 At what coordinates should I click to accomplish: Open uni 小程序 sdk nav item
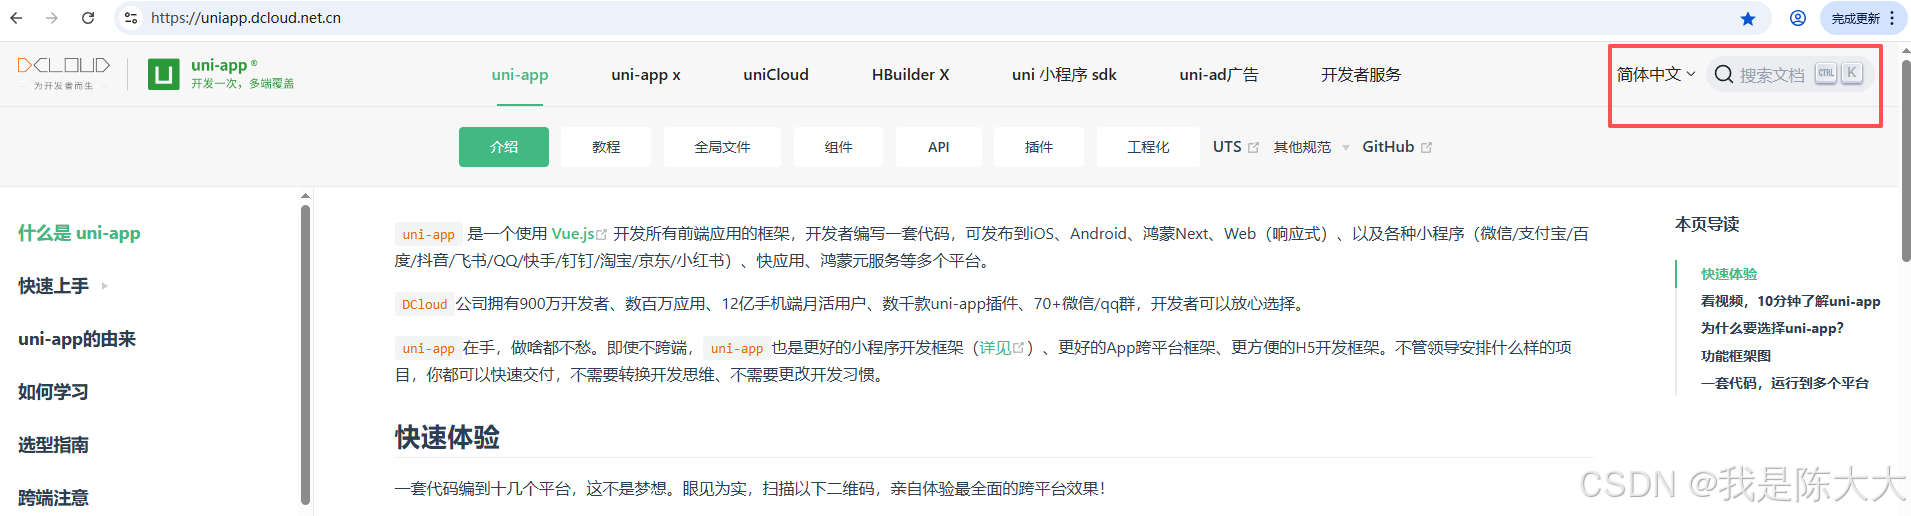pos(1064,74)
